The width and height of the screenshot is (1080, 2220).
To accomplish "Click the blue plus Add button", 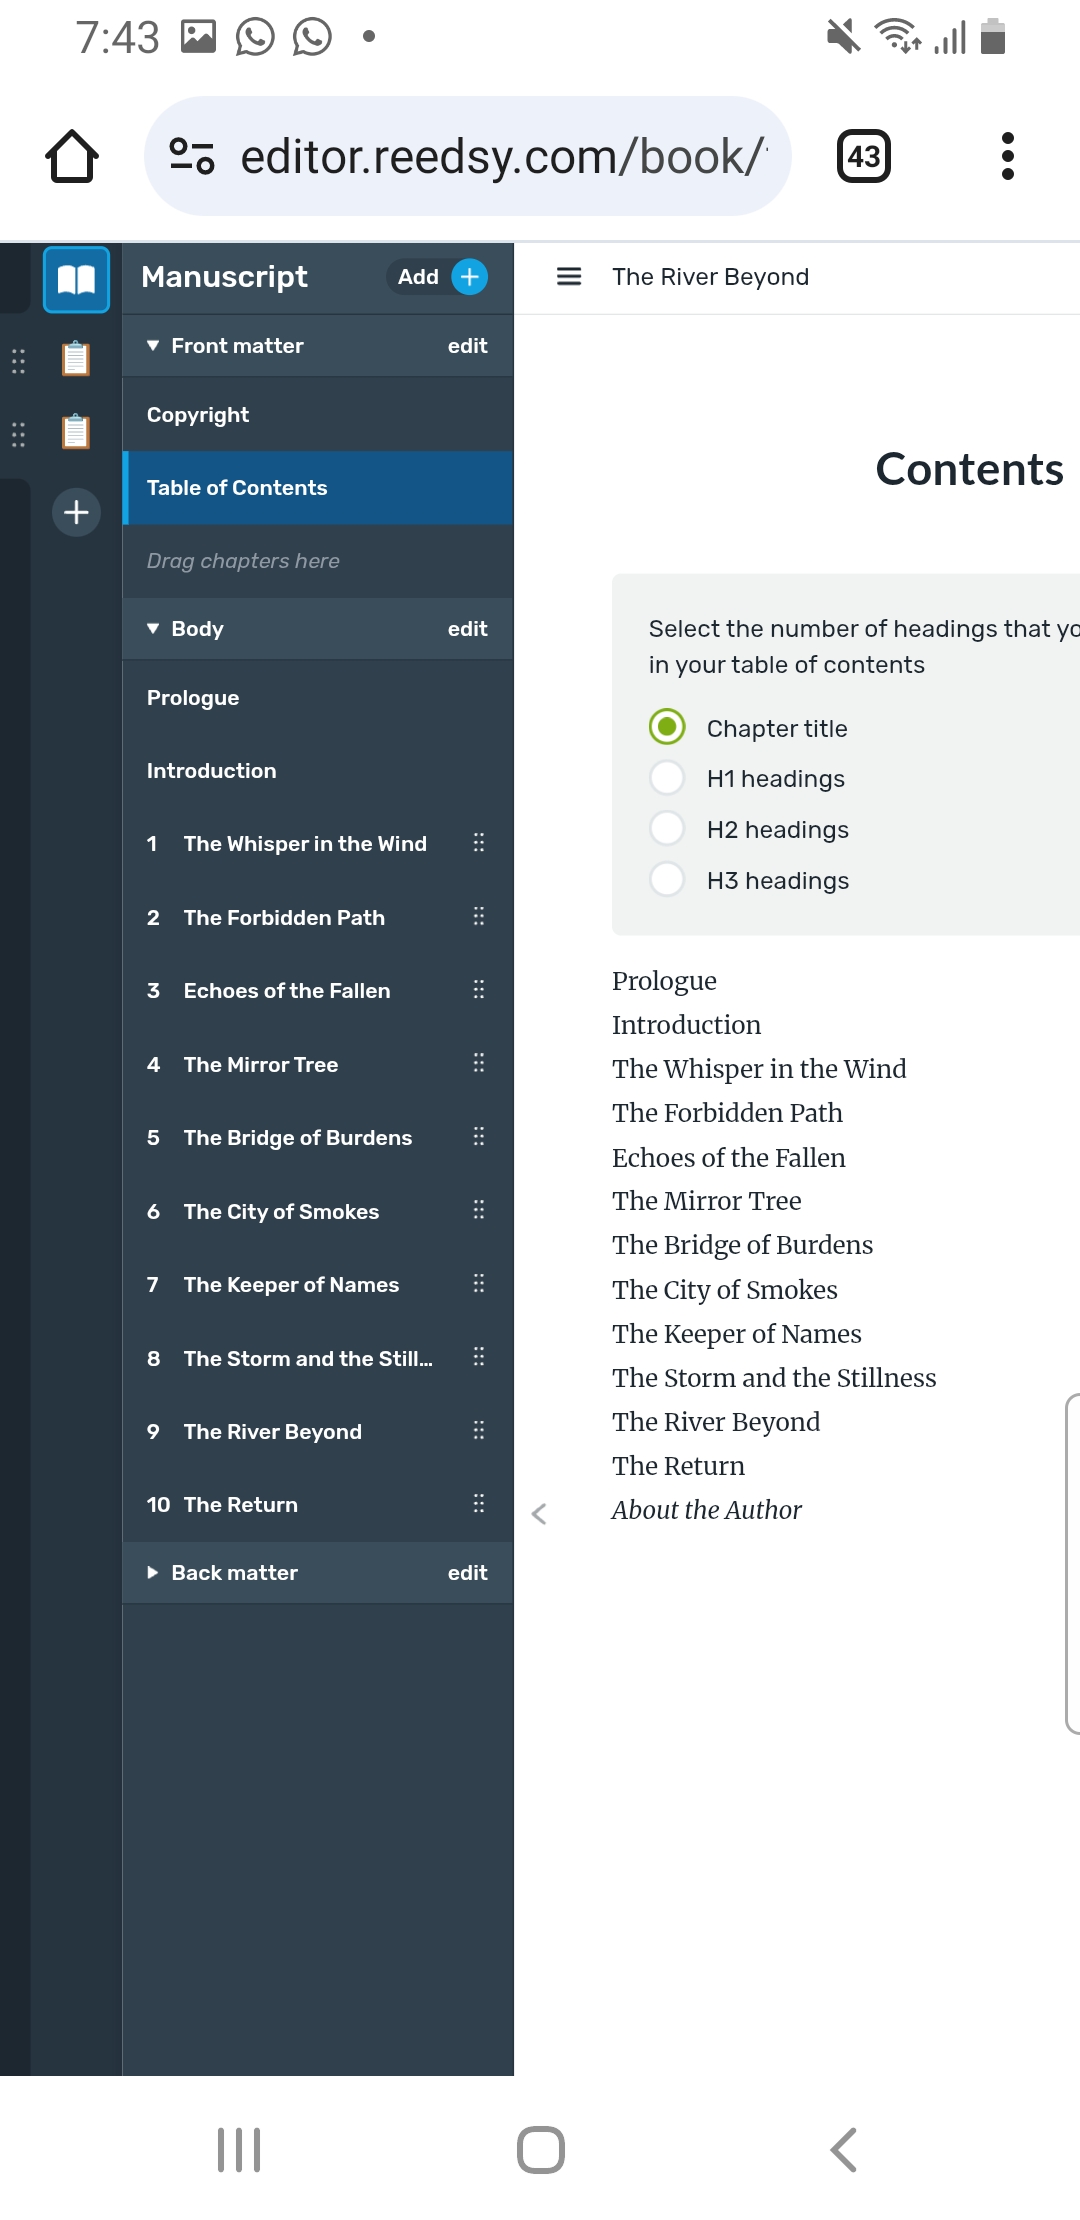I will click(469, 277).
